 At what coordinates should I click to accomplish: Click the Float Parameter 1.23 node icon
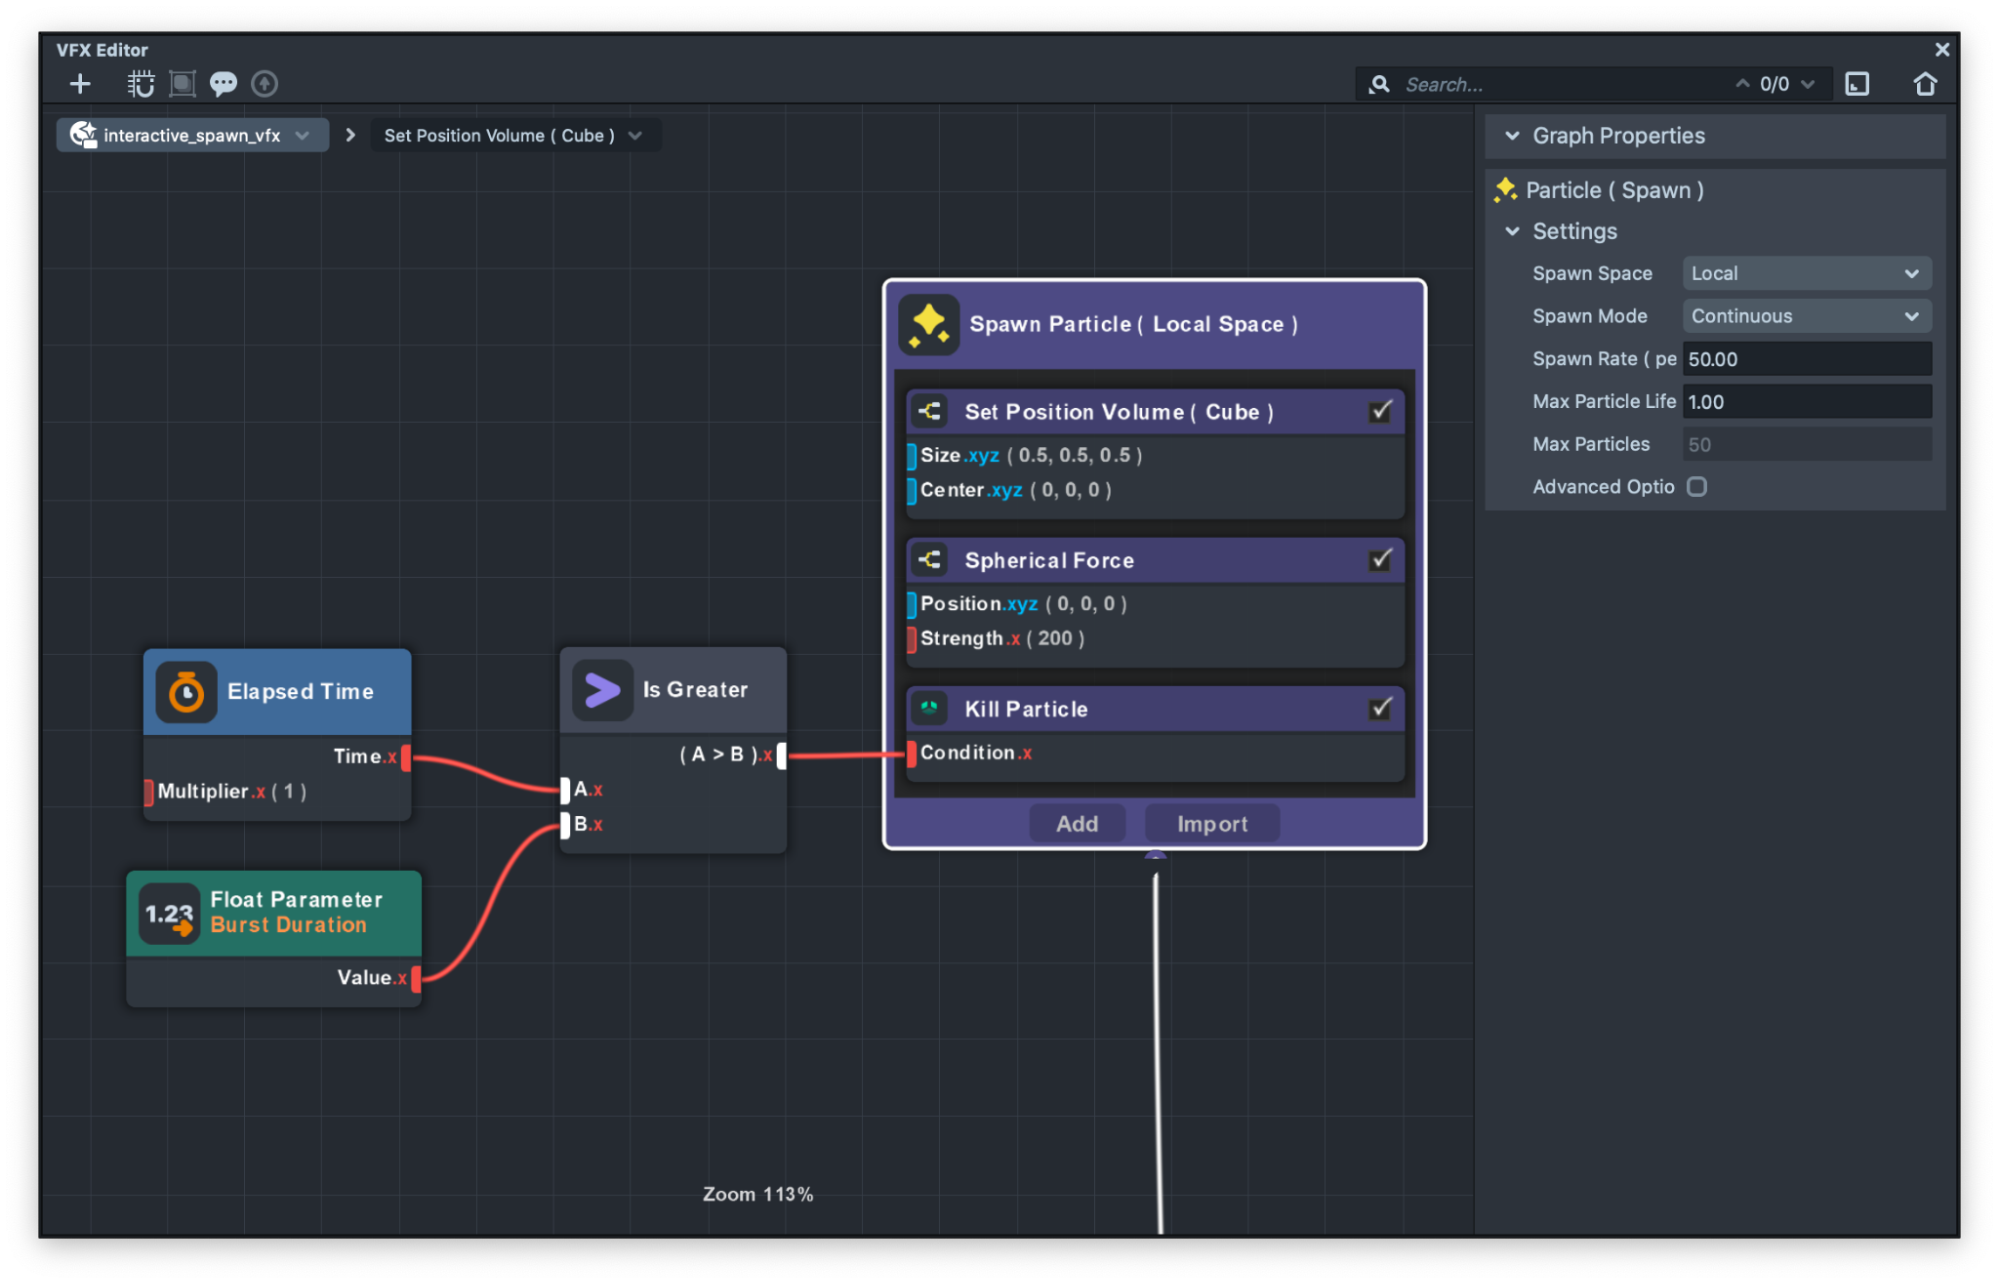(169, 914)
